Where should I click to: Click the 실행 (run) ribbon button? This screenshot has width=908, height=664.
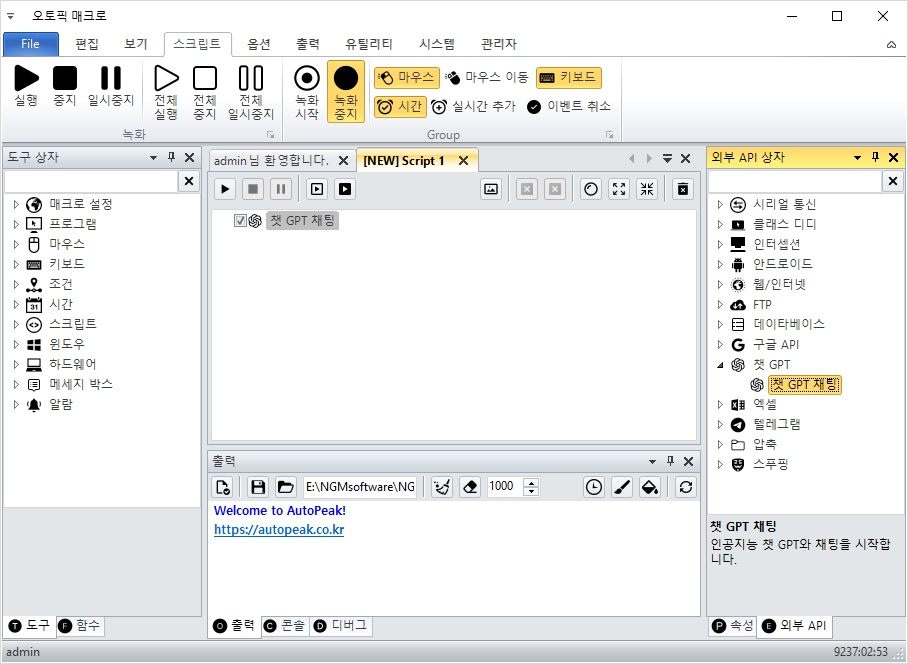(26, 86)
